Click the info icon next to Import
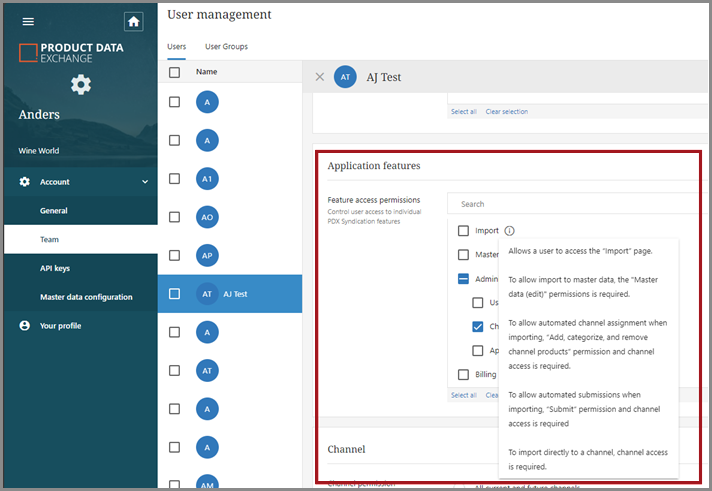The width and height of the screenshot is (712, 491). click(509, 230)
